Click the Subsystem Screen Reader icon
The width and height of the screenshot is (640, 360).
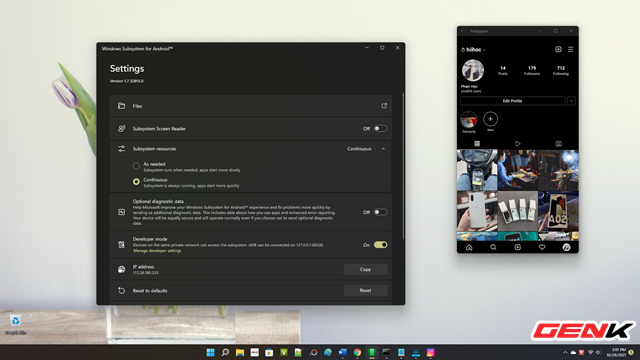coord(121,129)
